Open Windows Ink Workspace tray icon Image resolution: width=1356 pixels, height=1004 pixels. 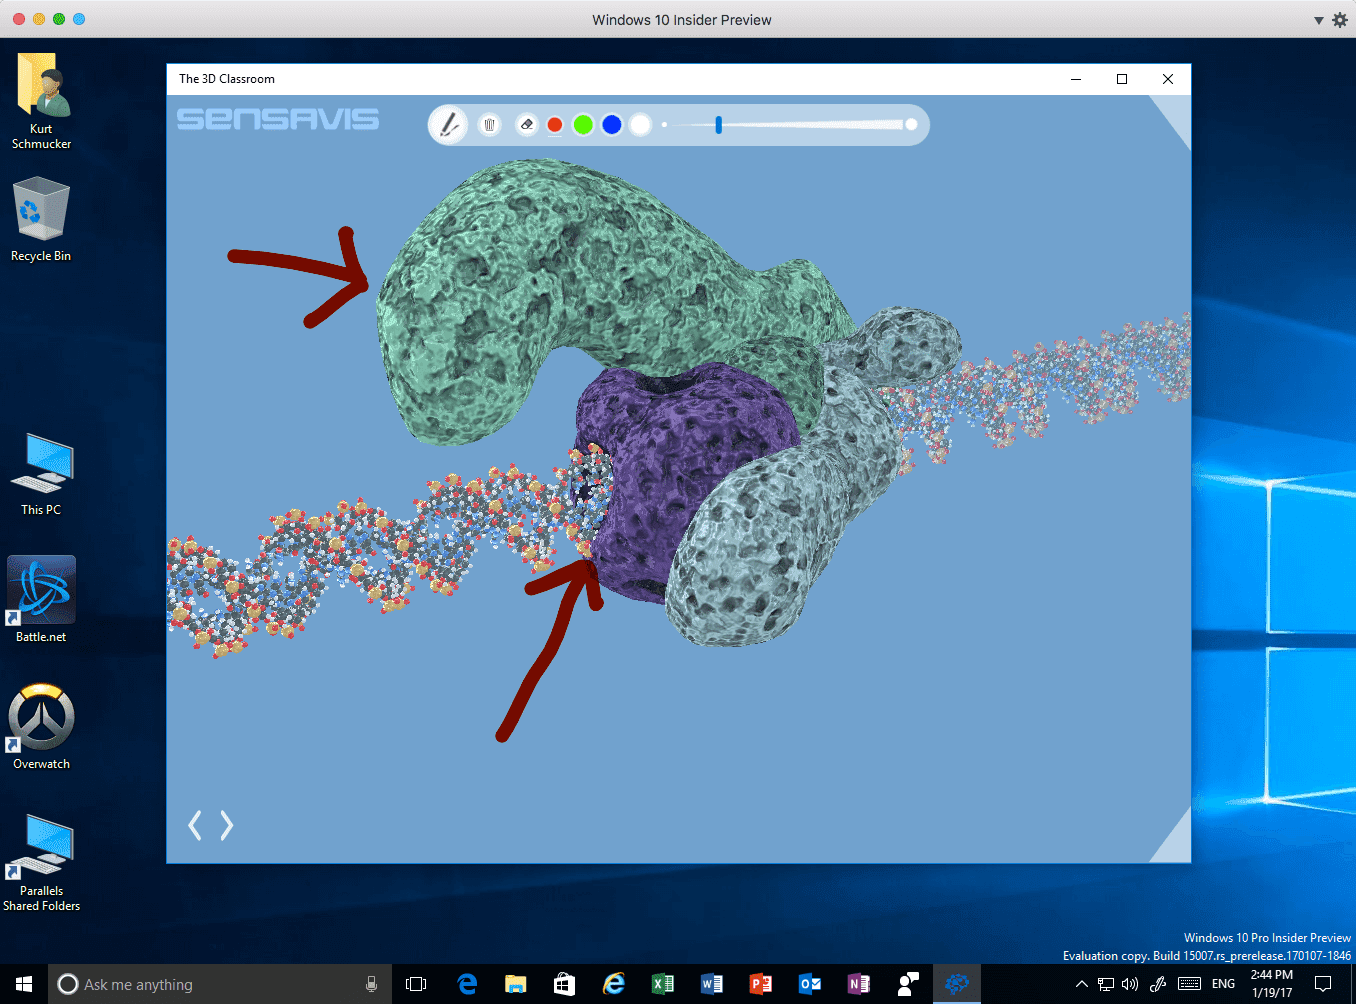tap(1158, 984)
